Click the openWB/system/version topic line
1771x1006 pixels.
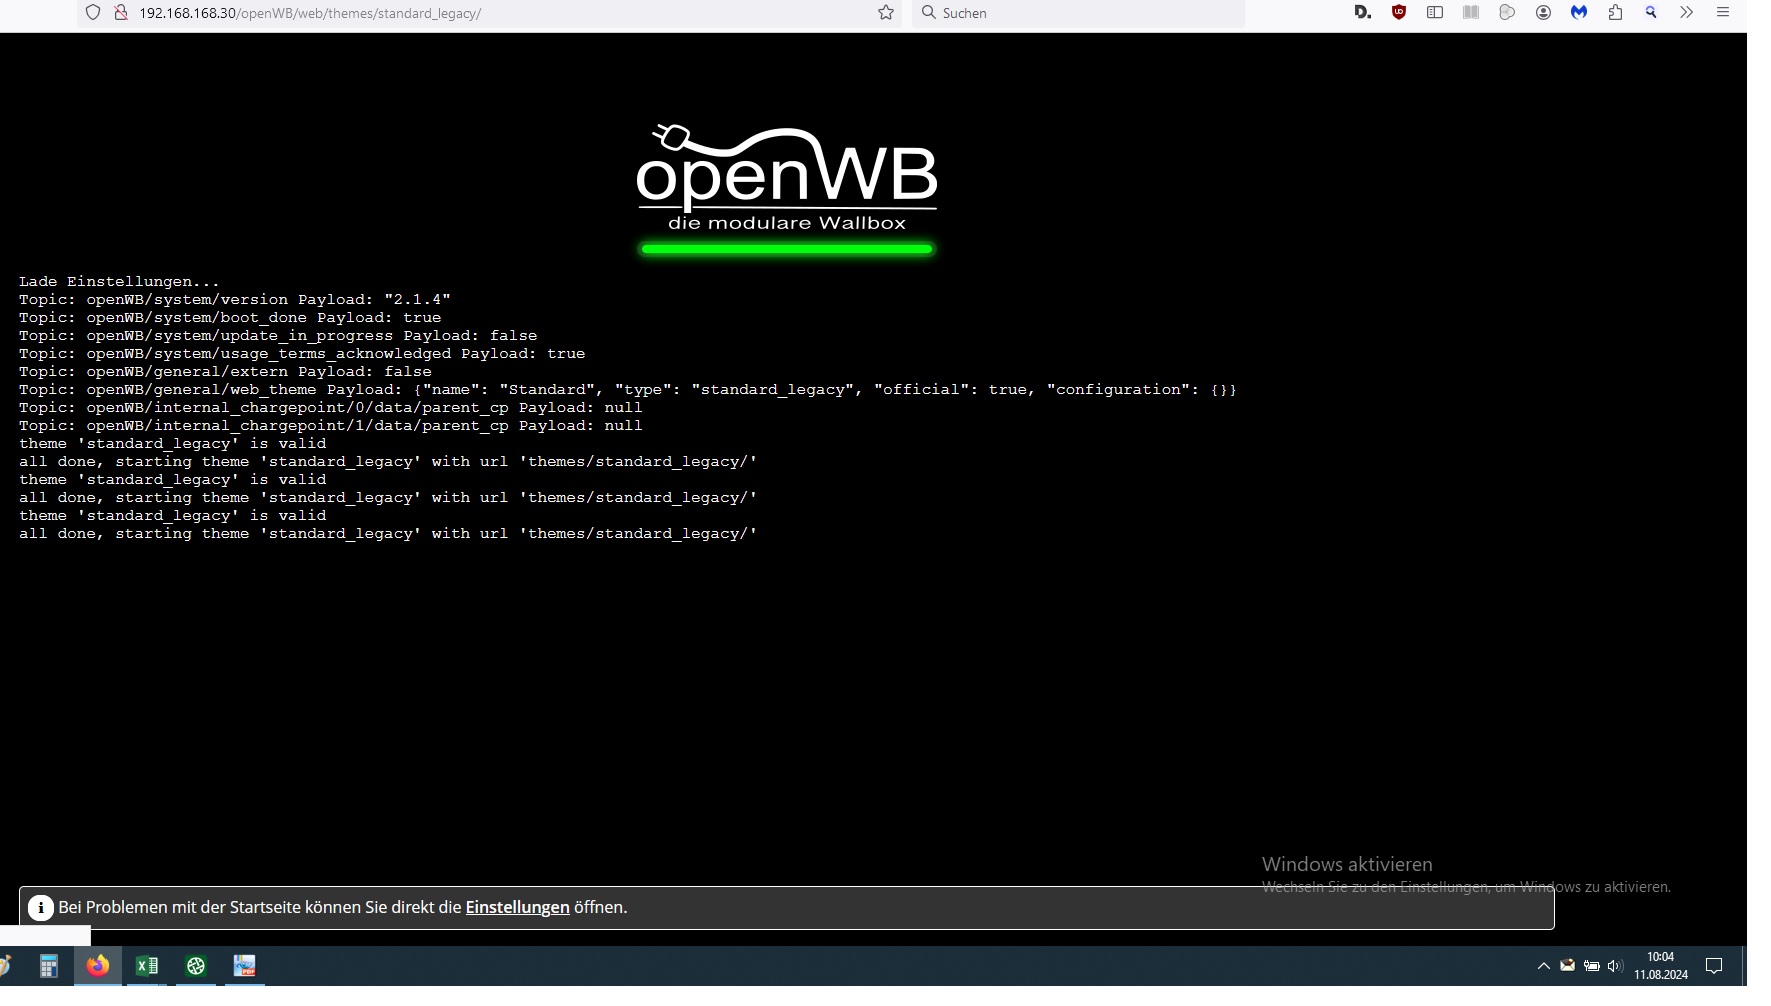[x=235, y=300]
